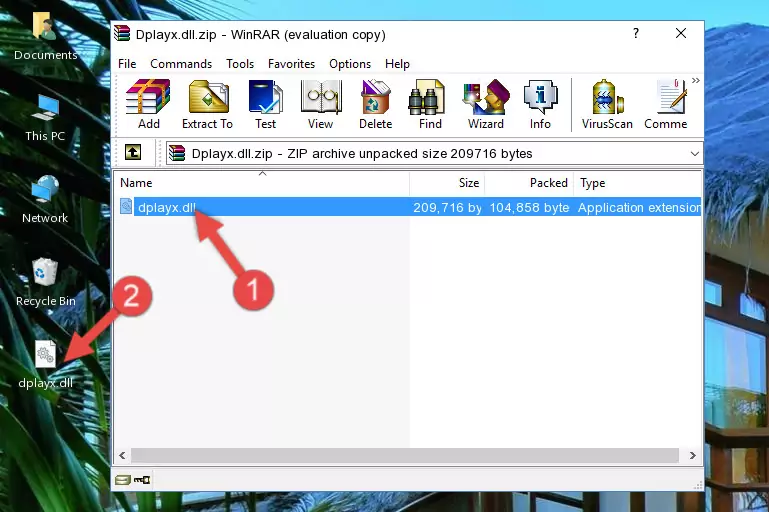The image size is (769, 512).
Task: Click the View toolbar icon
Action: pos(321,104)
